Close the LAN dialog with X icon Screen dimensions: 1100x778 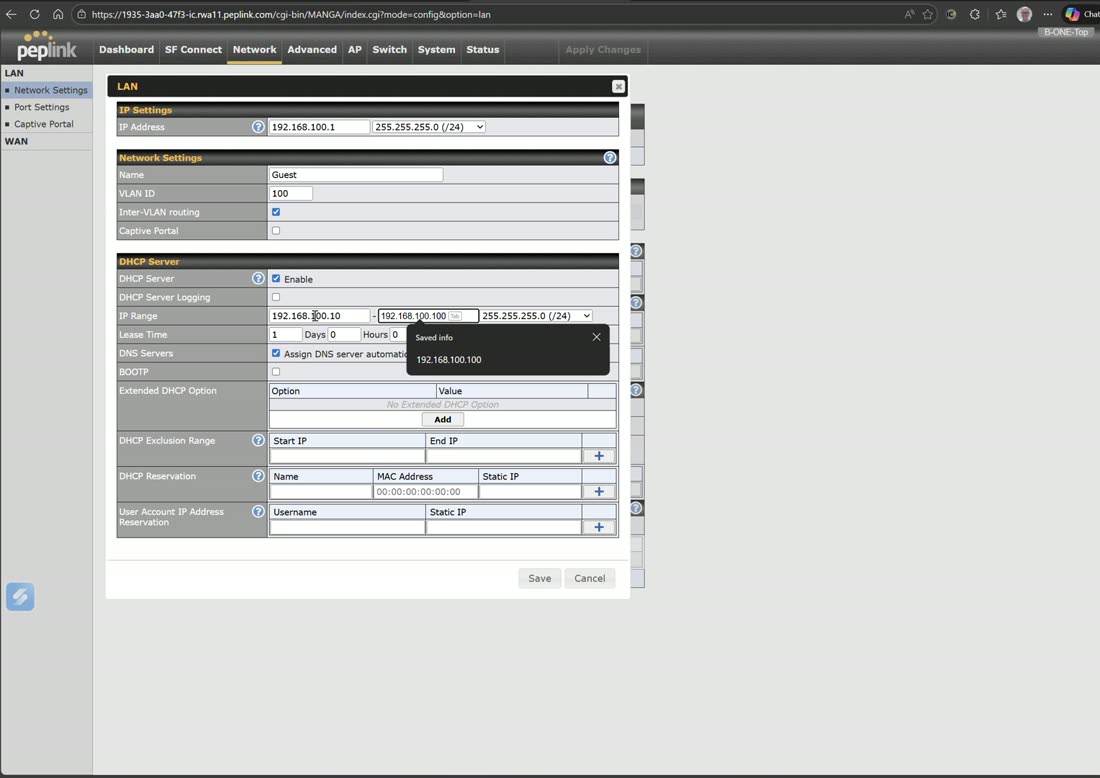tap(618, 86)
